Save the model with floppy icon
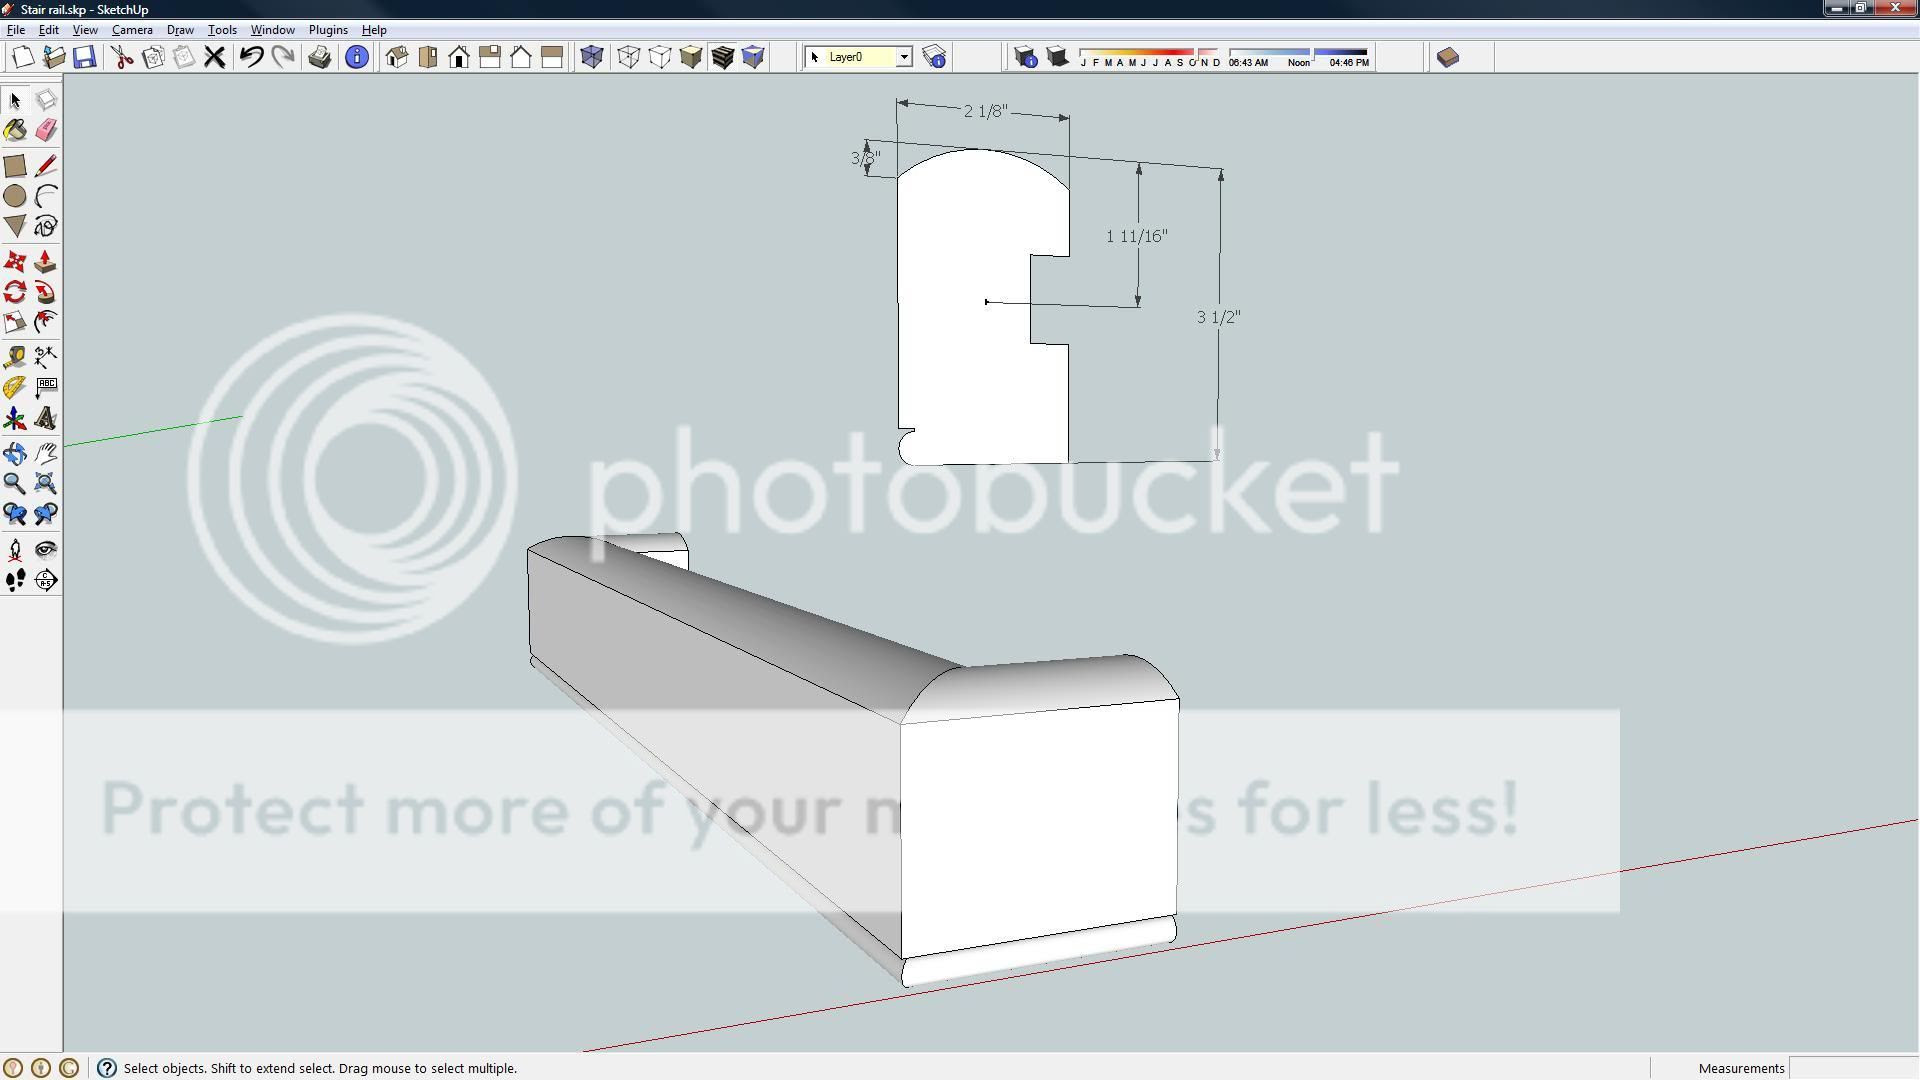The image size is (1920, 1080). click(85, 57)
